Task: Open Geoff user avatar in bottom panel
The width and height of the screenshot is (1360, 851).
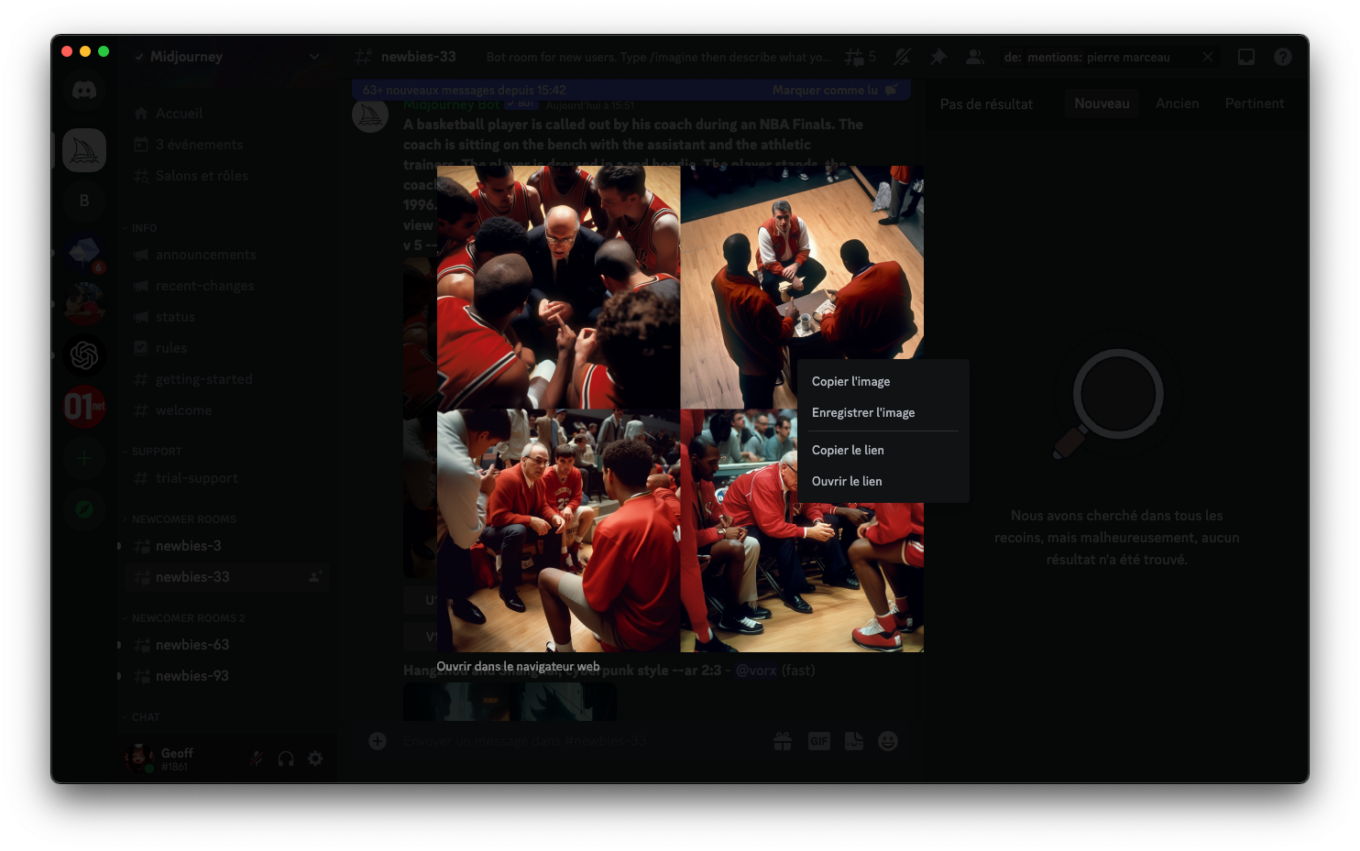Action: coord(138,759)
